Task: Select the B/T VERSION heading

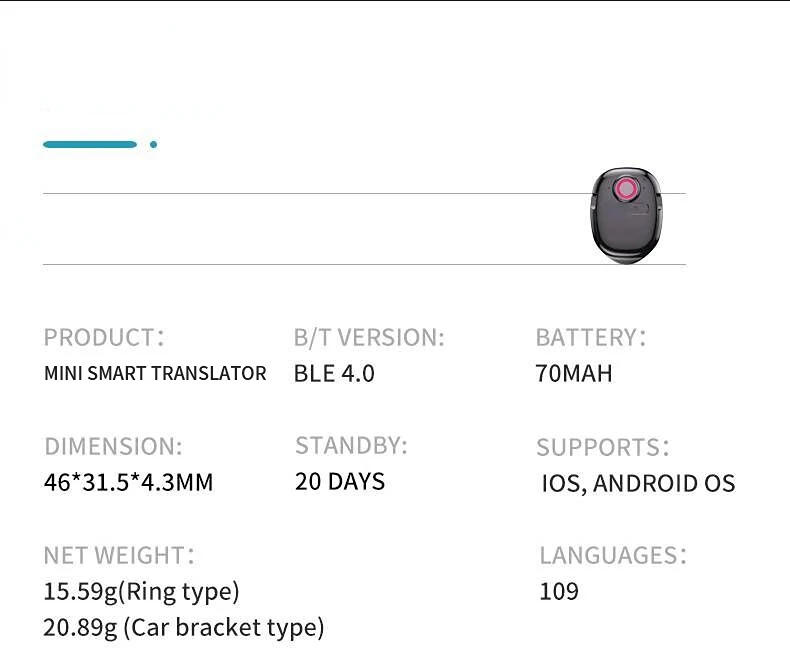Action: coord(369,338)
